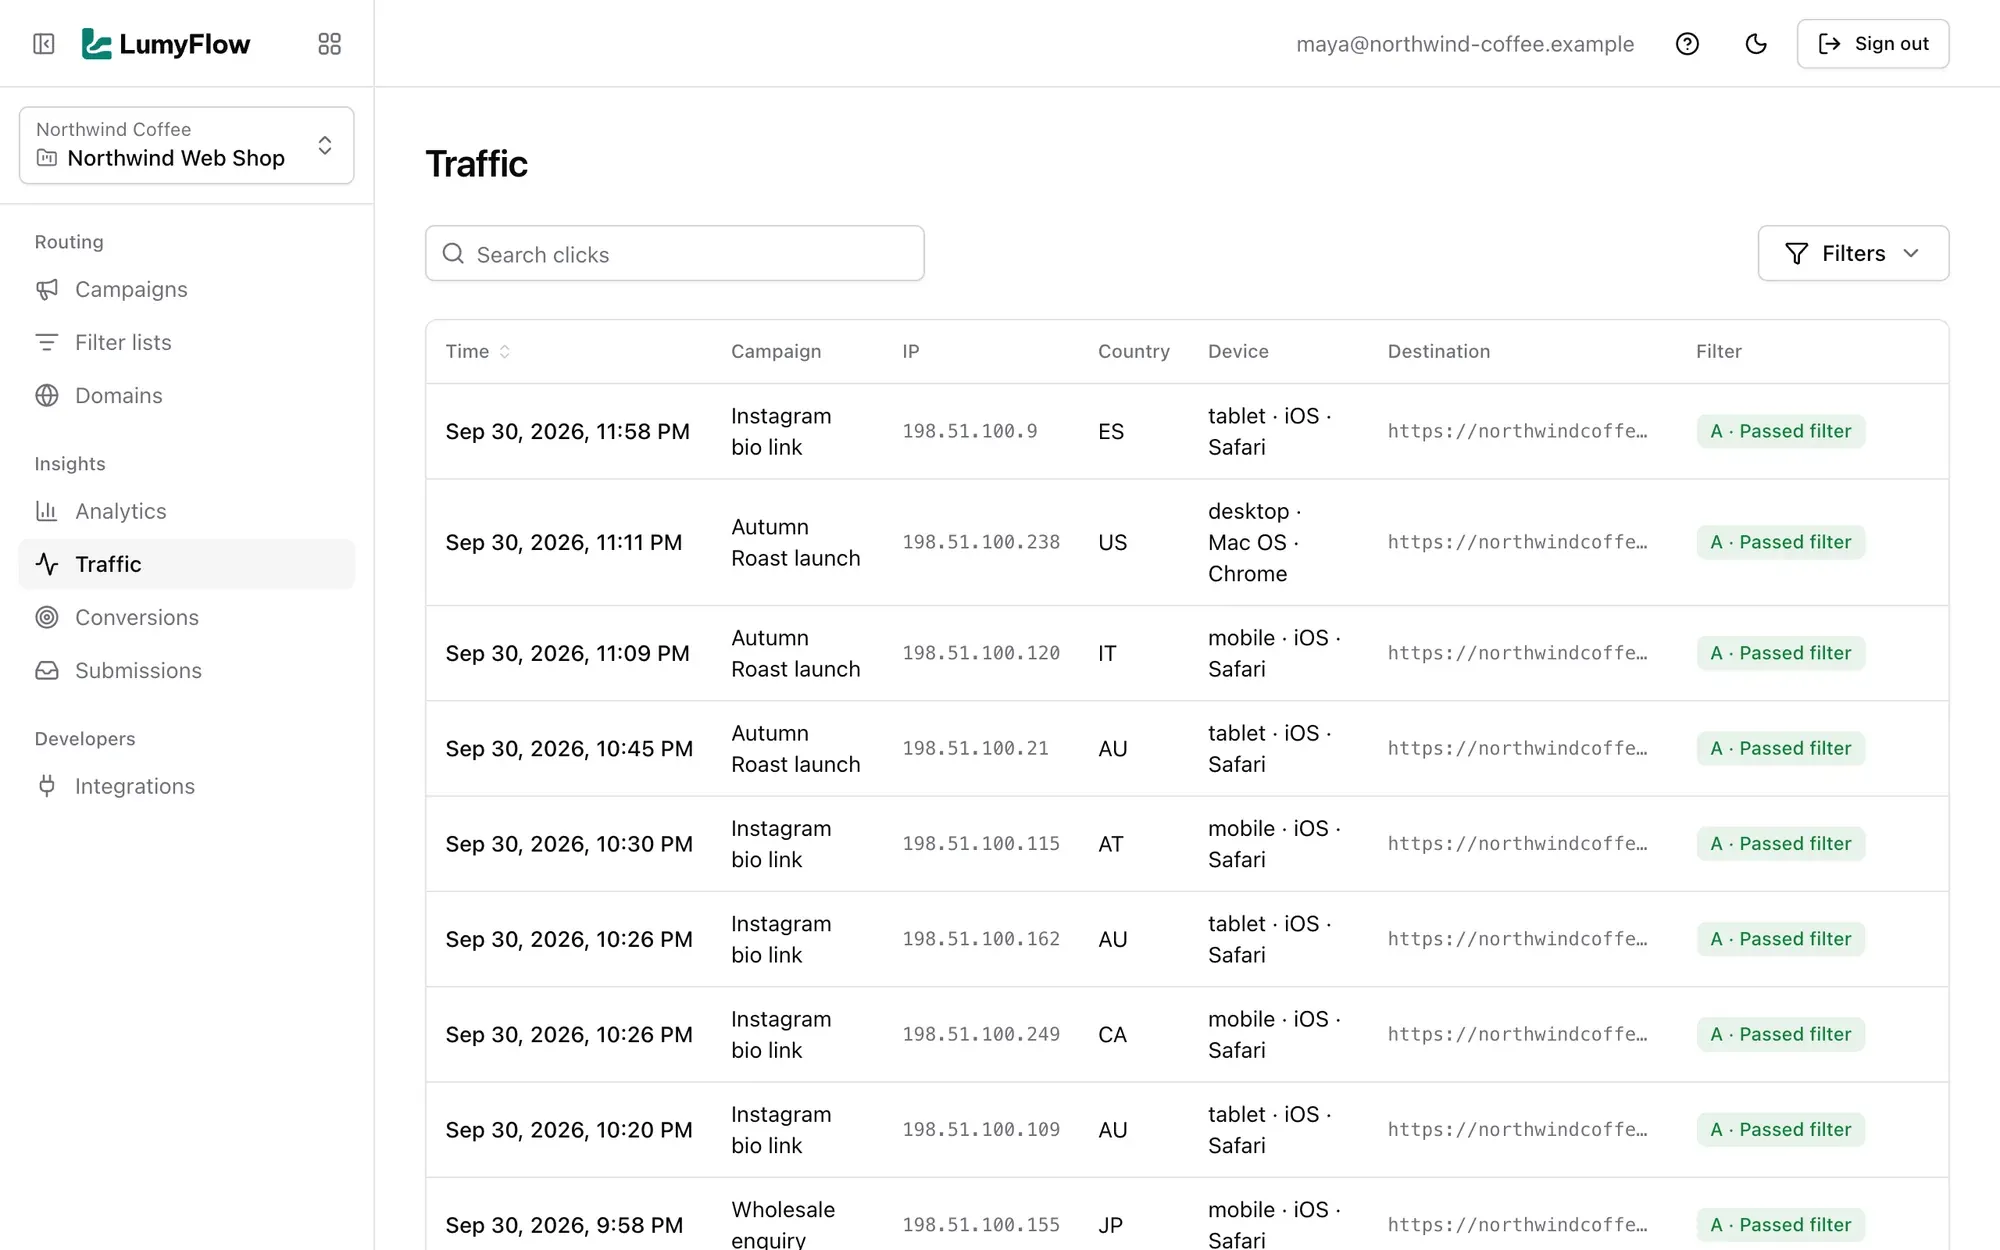Image resolution: width=2000 pixels, height=1250 pixels.
Task: Open the Filters dropdown
Action: coord(1853,254)
